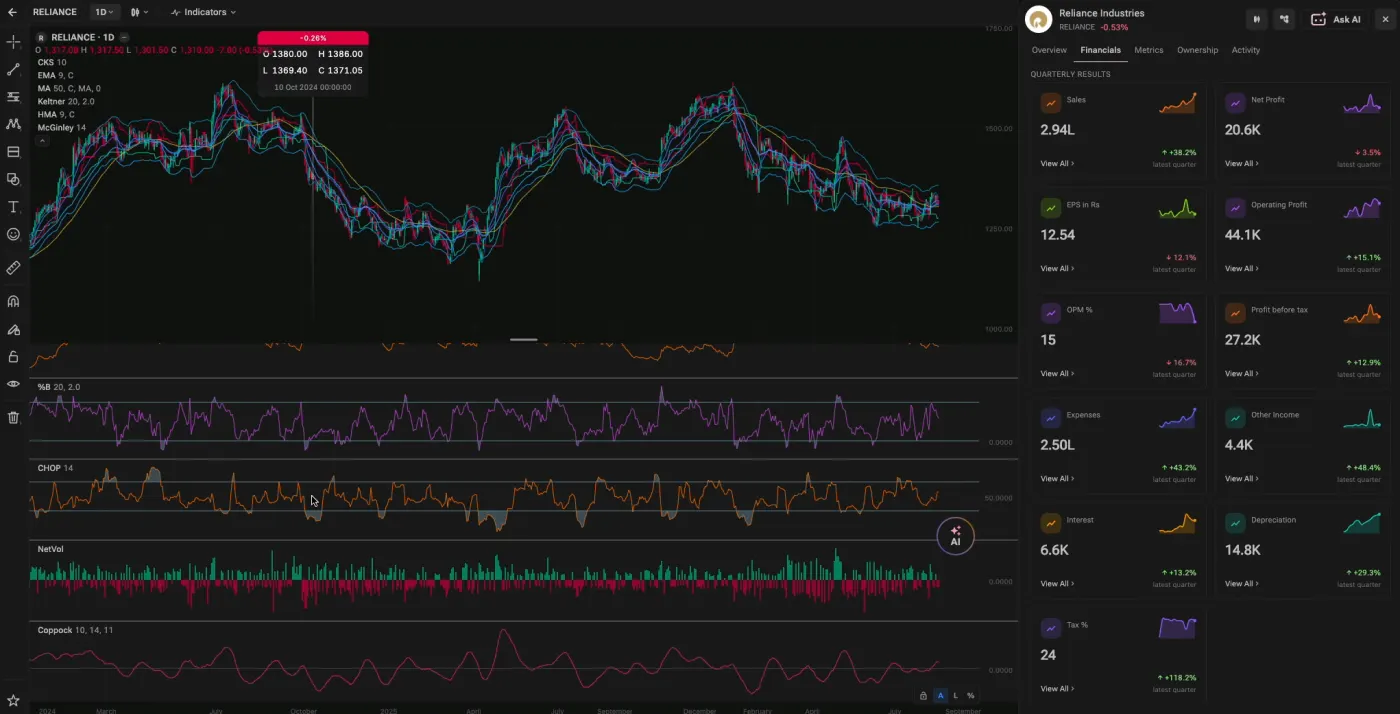Screen dimensions: 1400x714
Task: Click View All under OPM %
Action: pyautogui.click(x=1057, y=374)
